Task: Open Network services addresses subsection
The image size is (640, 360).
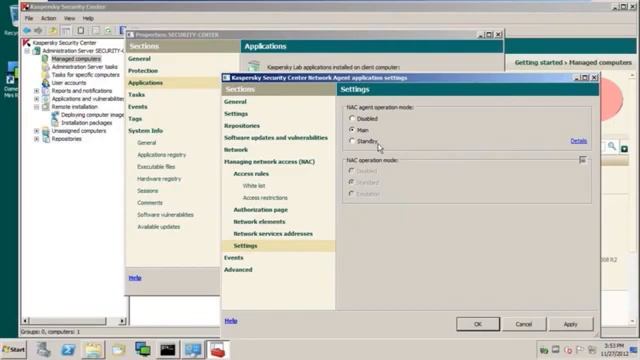Action: tap(273, 234)
